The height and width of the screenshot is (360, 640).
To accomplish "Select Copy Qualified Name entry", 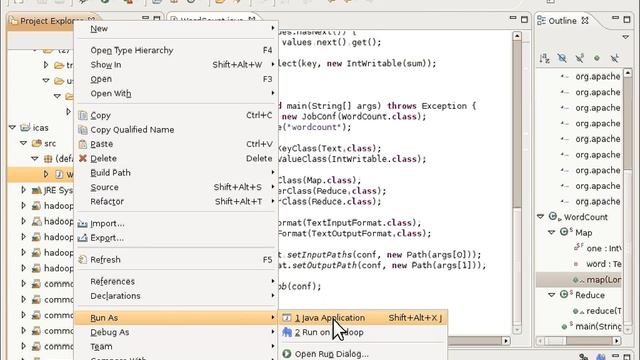I will click(132, 129).
